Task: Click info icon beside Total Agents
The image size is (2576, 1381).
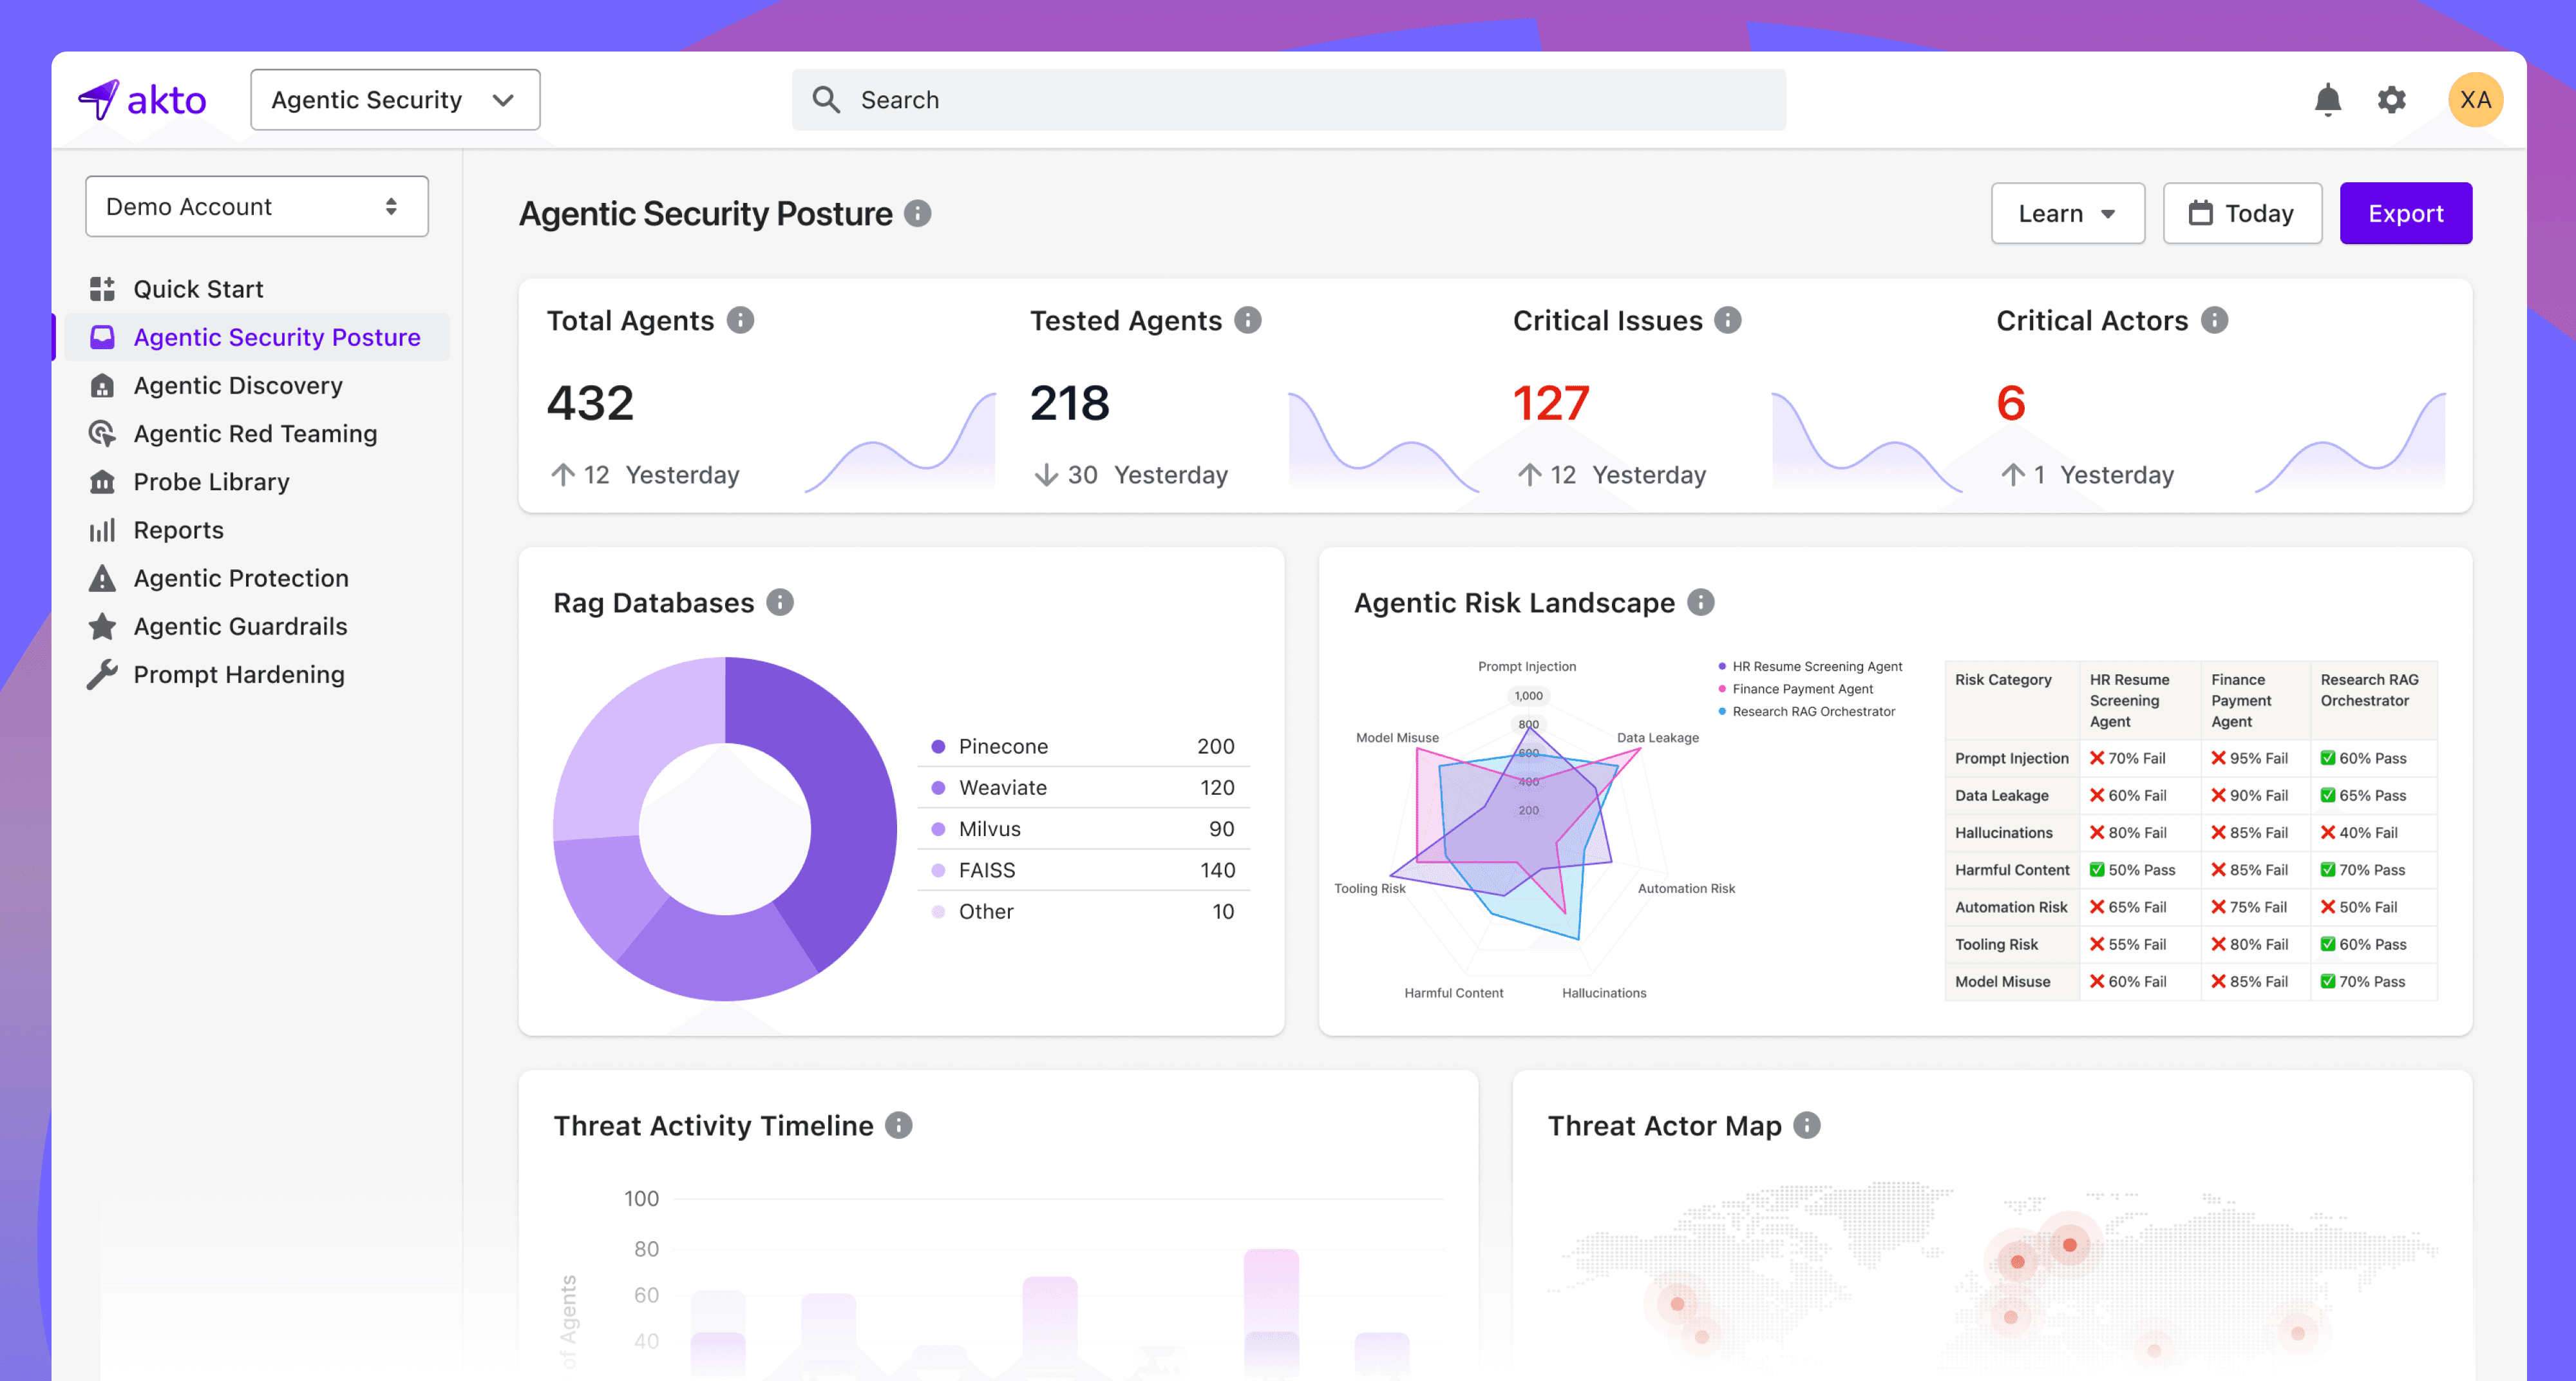Action: tap(740, 320)
